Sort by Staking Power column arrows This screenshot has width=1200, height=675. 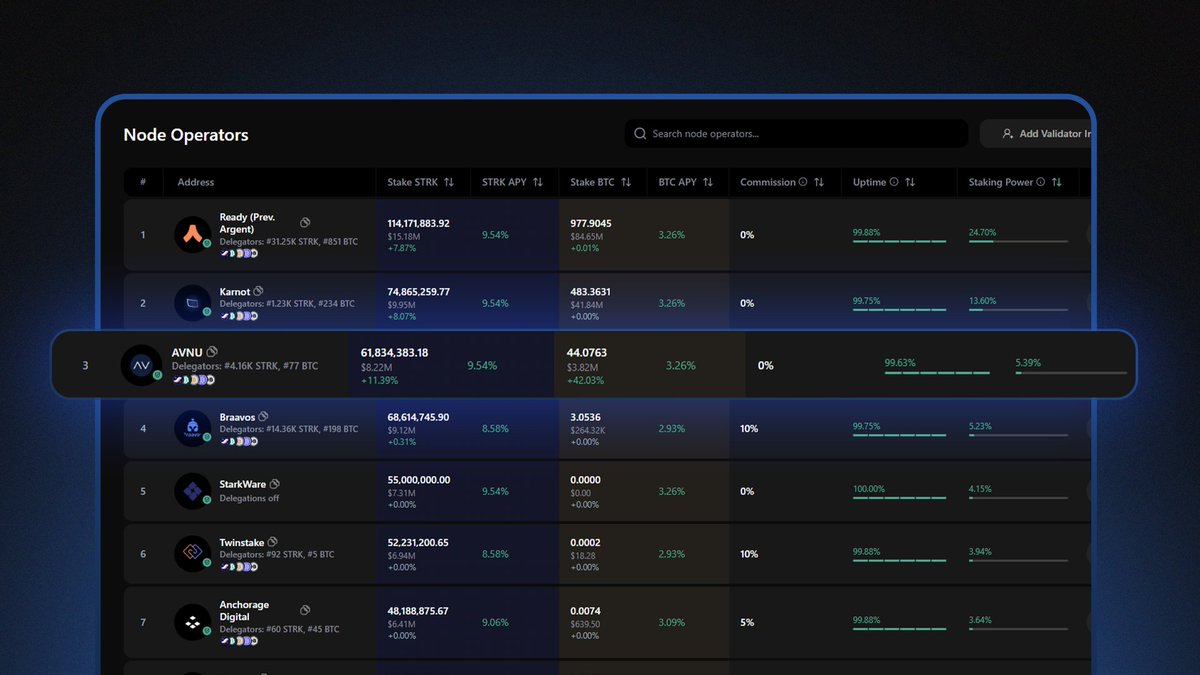pyautogui.click(x=1056, y=182)
